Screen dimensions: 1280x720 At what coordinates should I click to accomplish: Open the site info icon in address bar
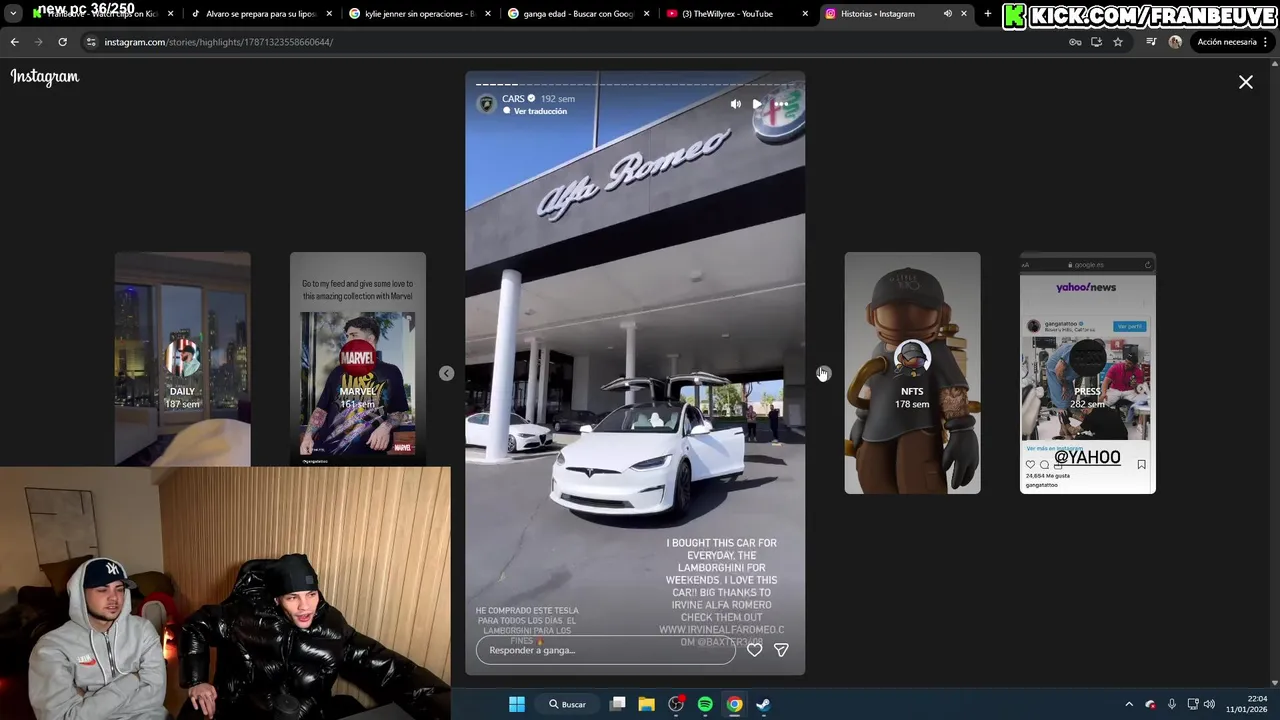coord(91,42)
